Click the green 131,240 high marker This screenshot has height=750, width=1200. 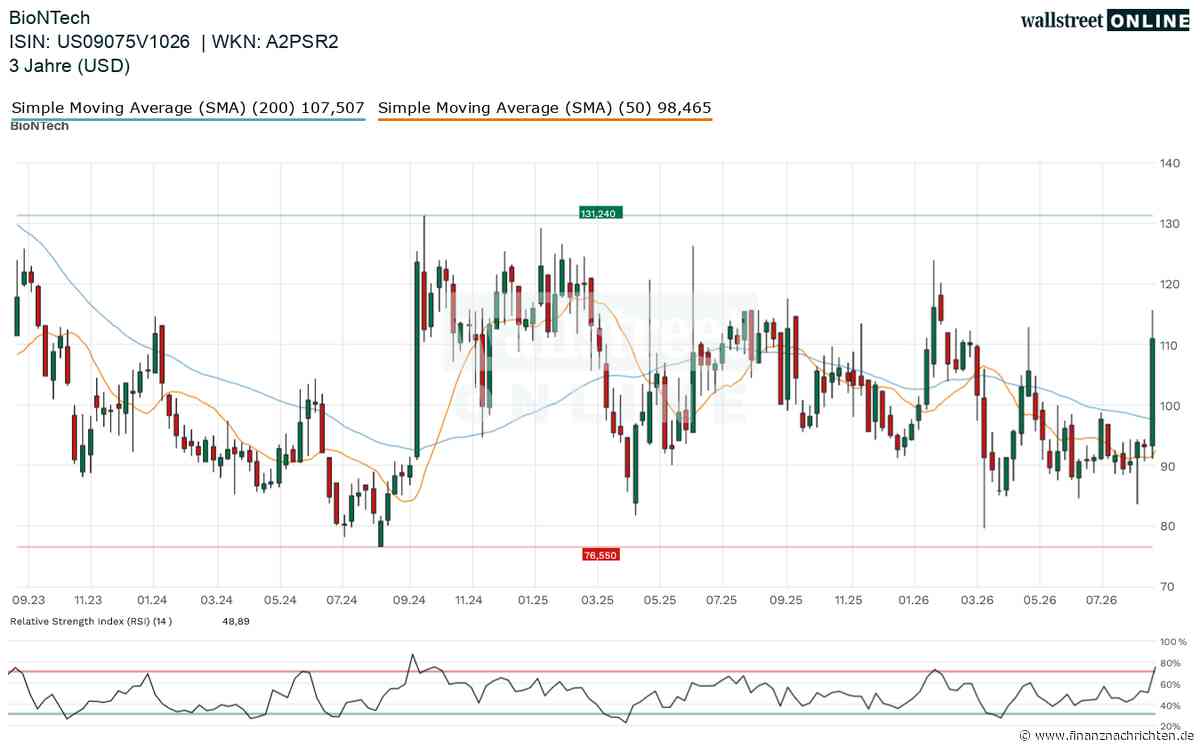click(x=601, y=213)
